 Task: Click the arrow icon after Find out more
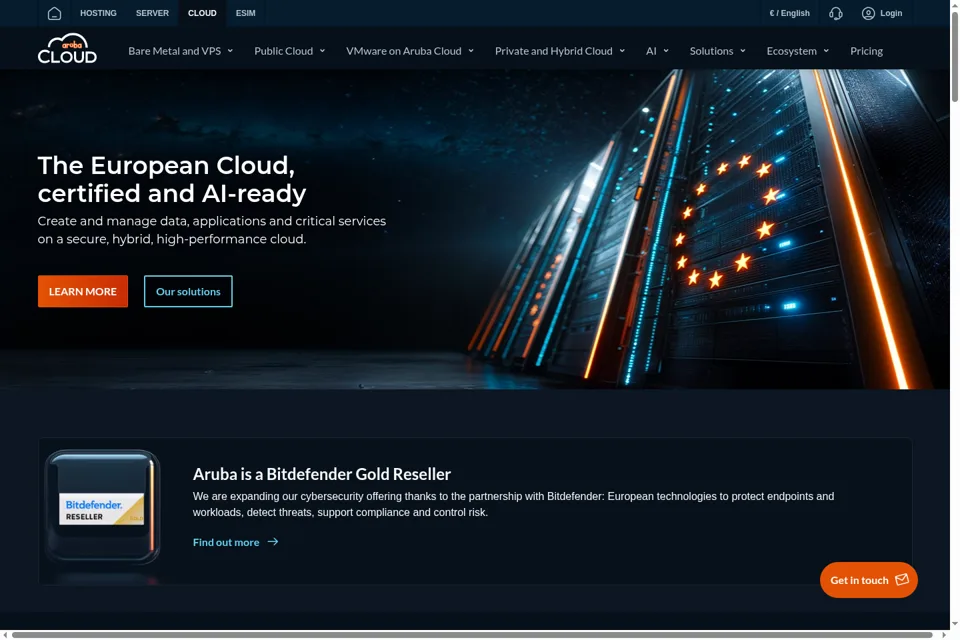tap(273, 541)
